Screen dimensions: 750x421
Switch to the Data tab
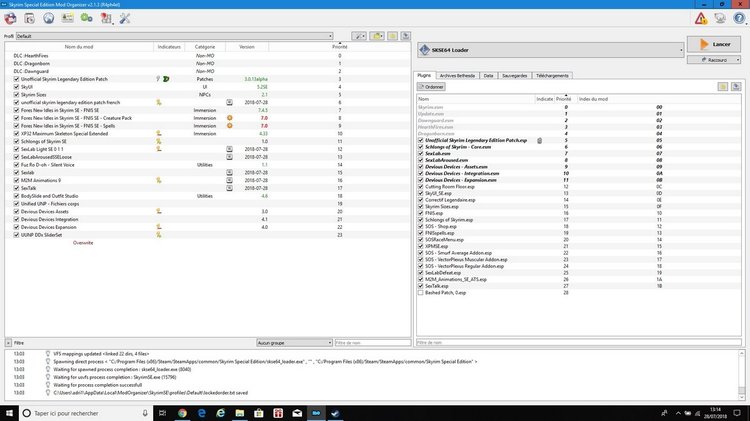(x=488, y=76)
